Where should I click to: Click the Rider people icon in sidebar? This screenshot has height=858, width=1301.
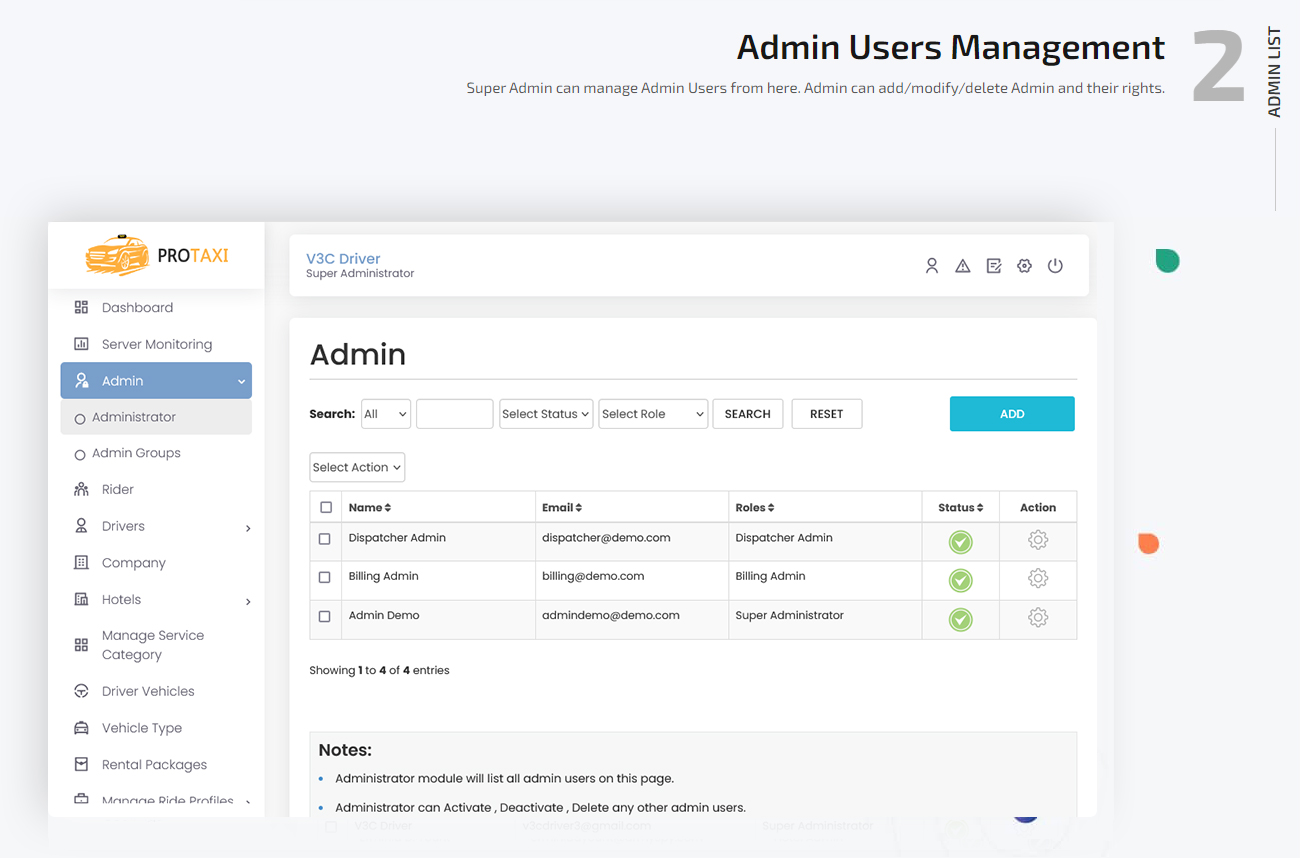click(x=81, y=489)
